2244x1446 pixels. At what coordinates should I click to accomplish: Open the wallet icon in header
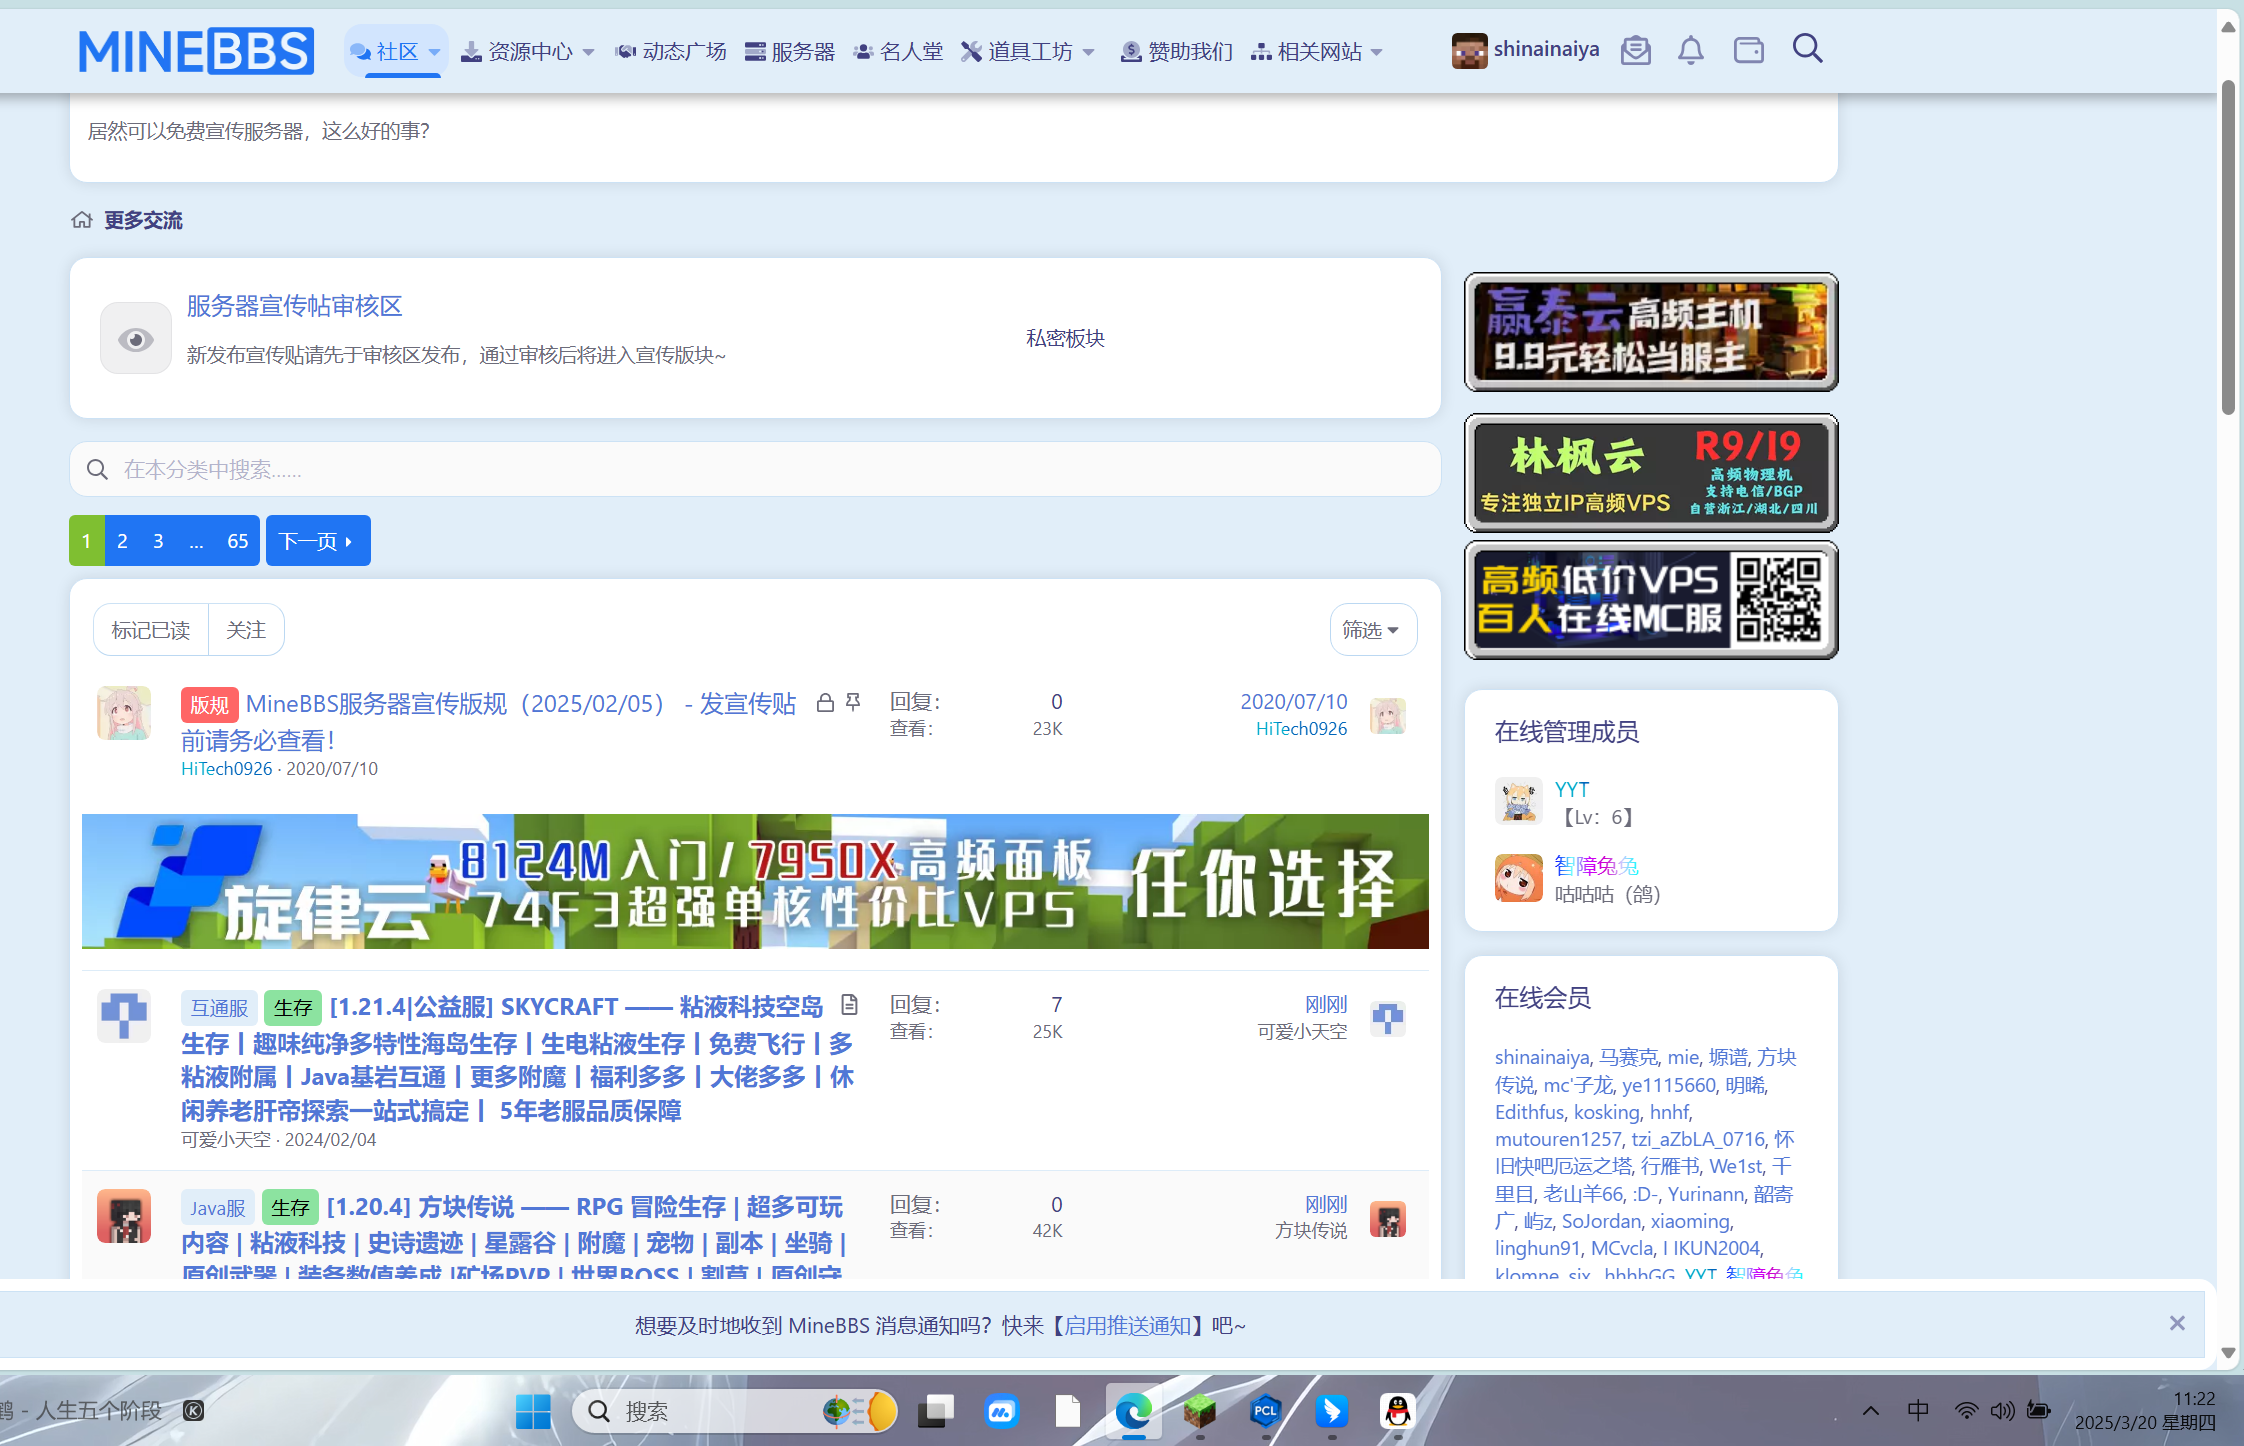click(x=1749, y=50)
